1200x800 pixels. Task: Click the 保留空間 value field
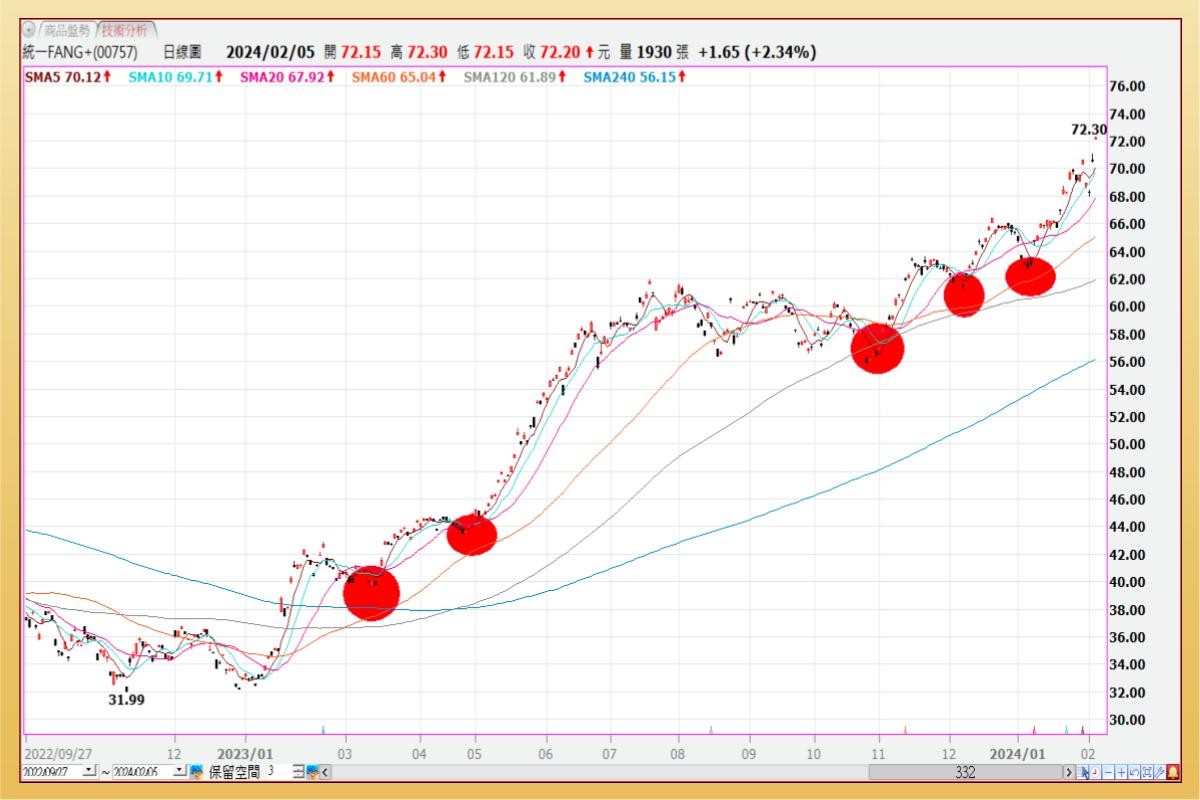[x=278, y=772]
